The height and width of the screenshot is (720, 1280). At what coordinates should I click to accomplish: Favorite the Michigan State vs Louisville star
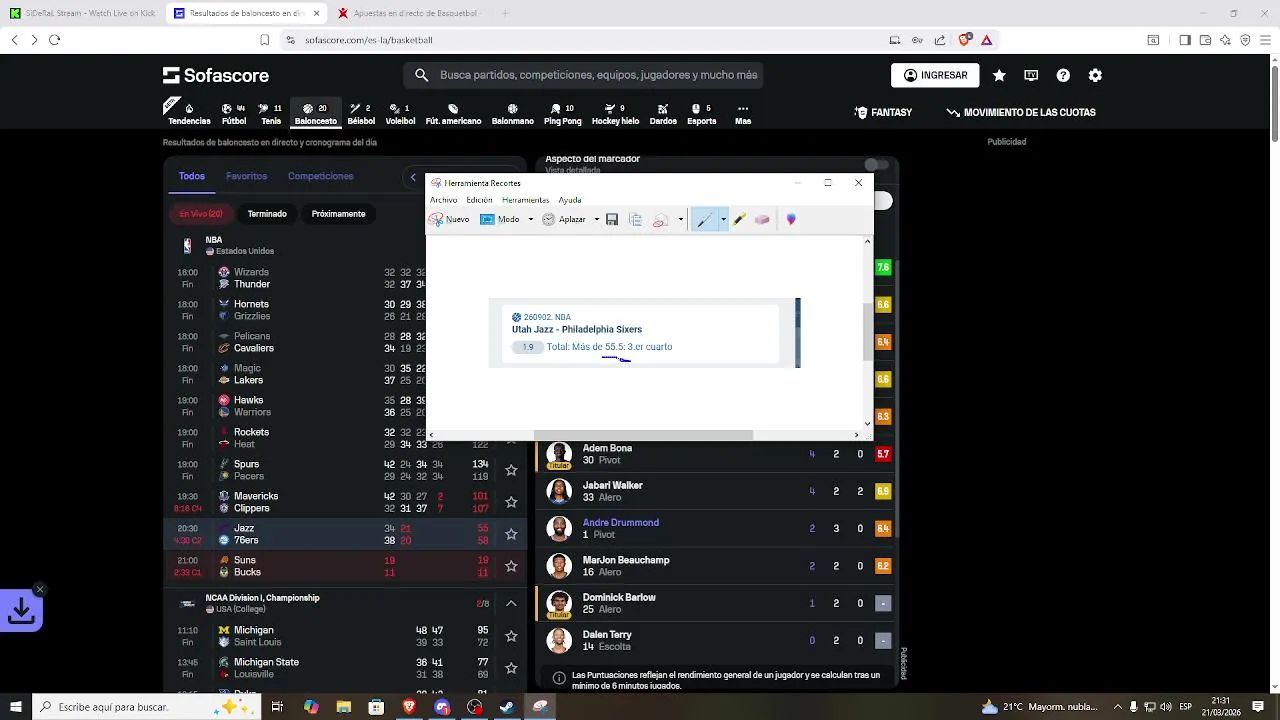(511, 668)
